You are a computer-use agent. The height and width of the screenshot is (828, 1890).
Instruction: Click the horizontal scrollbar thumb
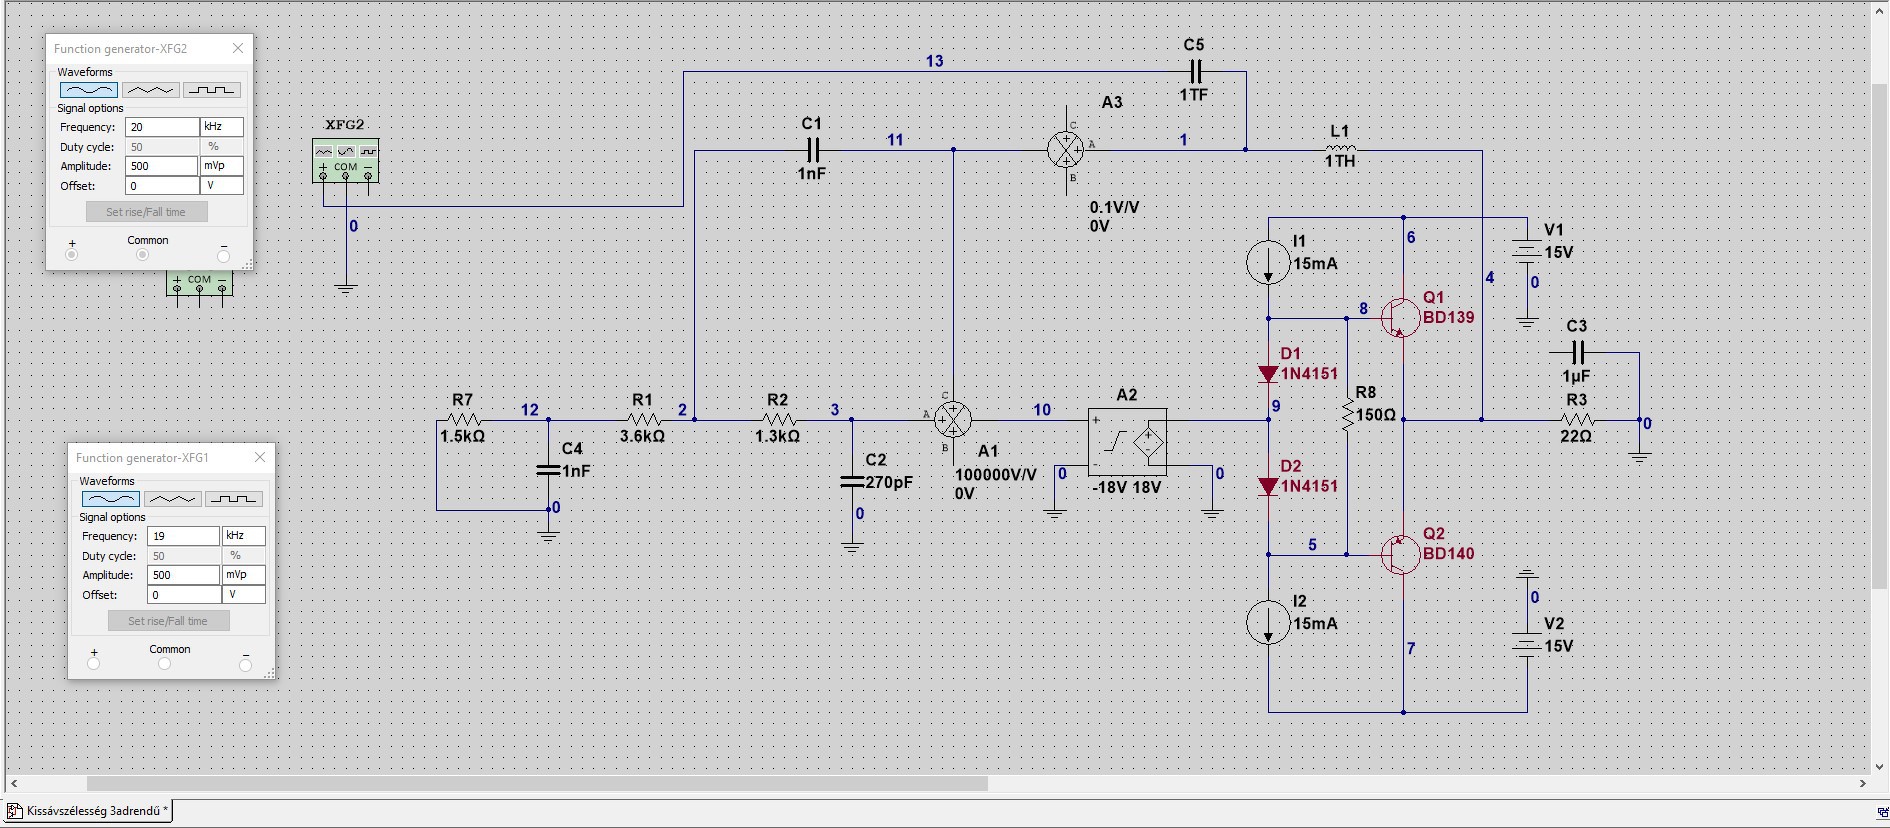point(537,784)
